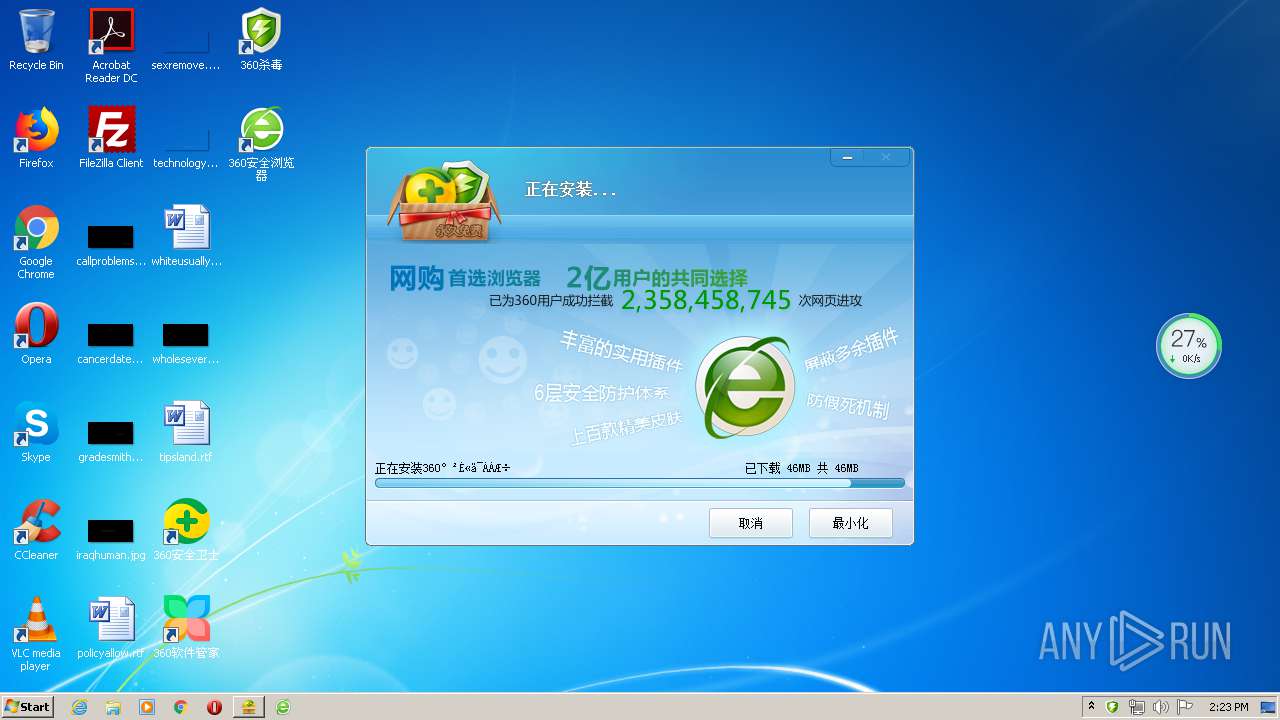Viewport: 1280px width, 720px height.
Task: Open the volume tray icon
Action: click(x=1161, y=707)
